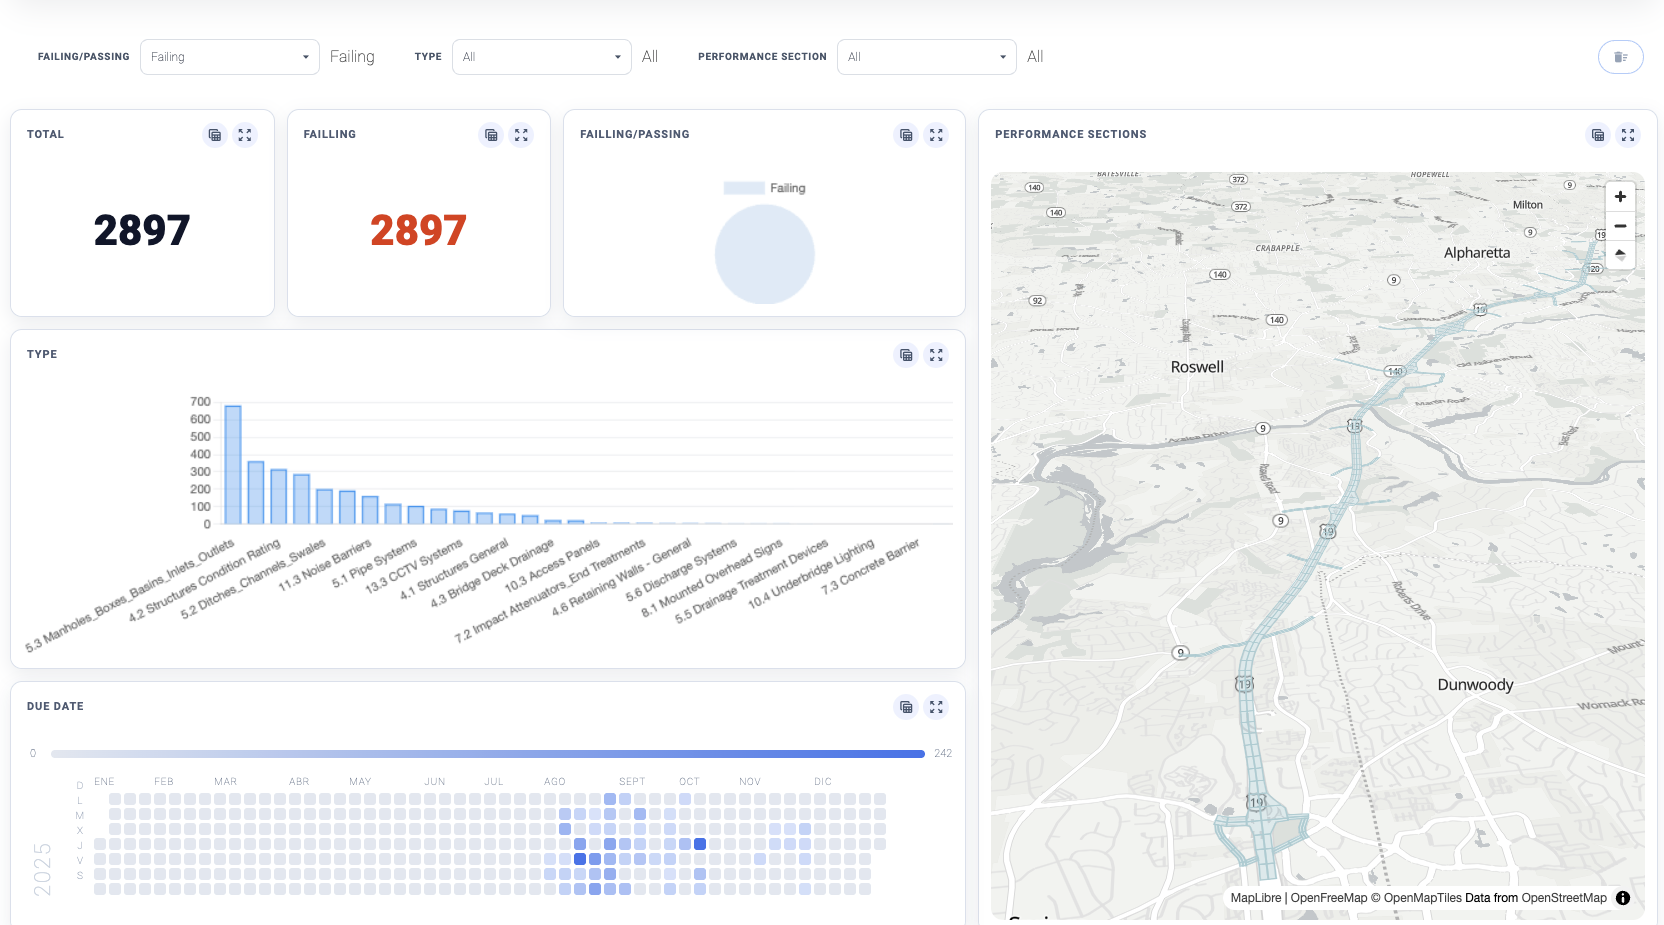Click the tallest bar in TYPE chart
Image resolution: width=1664 pixels, height=925 pixels.
point(233,465)
